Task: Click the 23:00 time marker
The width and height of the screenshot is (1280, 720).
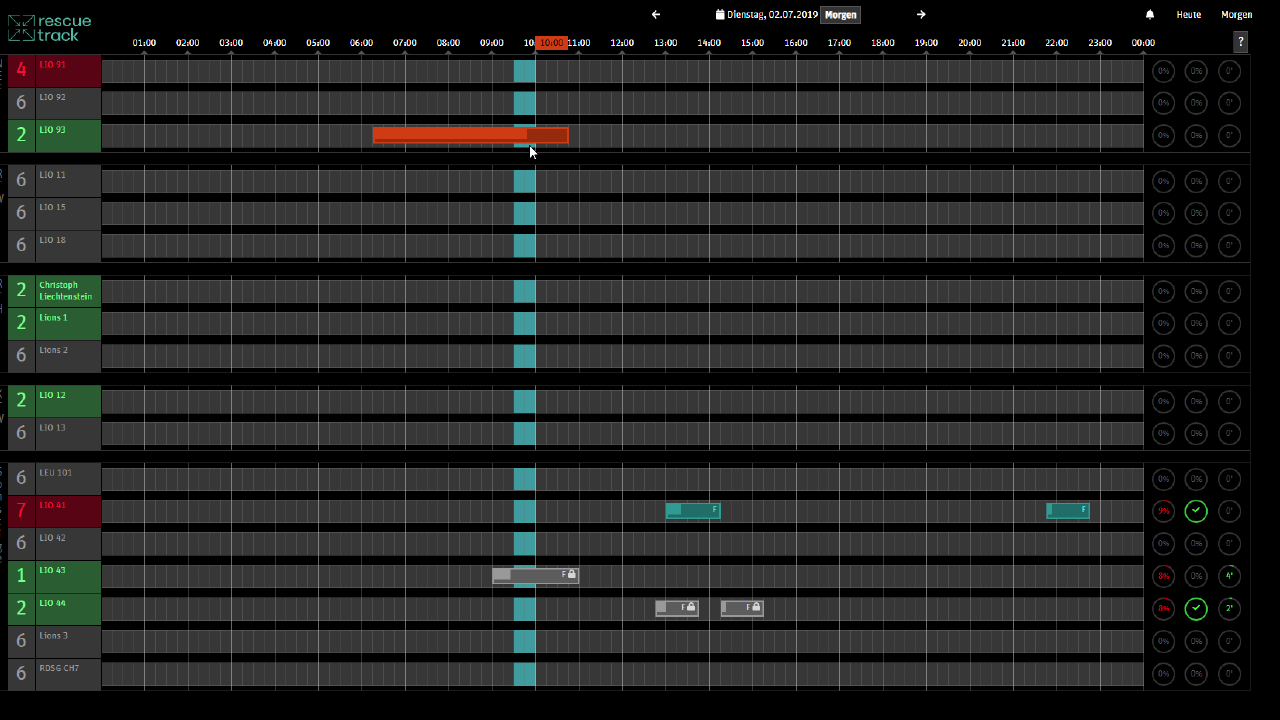Action: click(1100, 43)
